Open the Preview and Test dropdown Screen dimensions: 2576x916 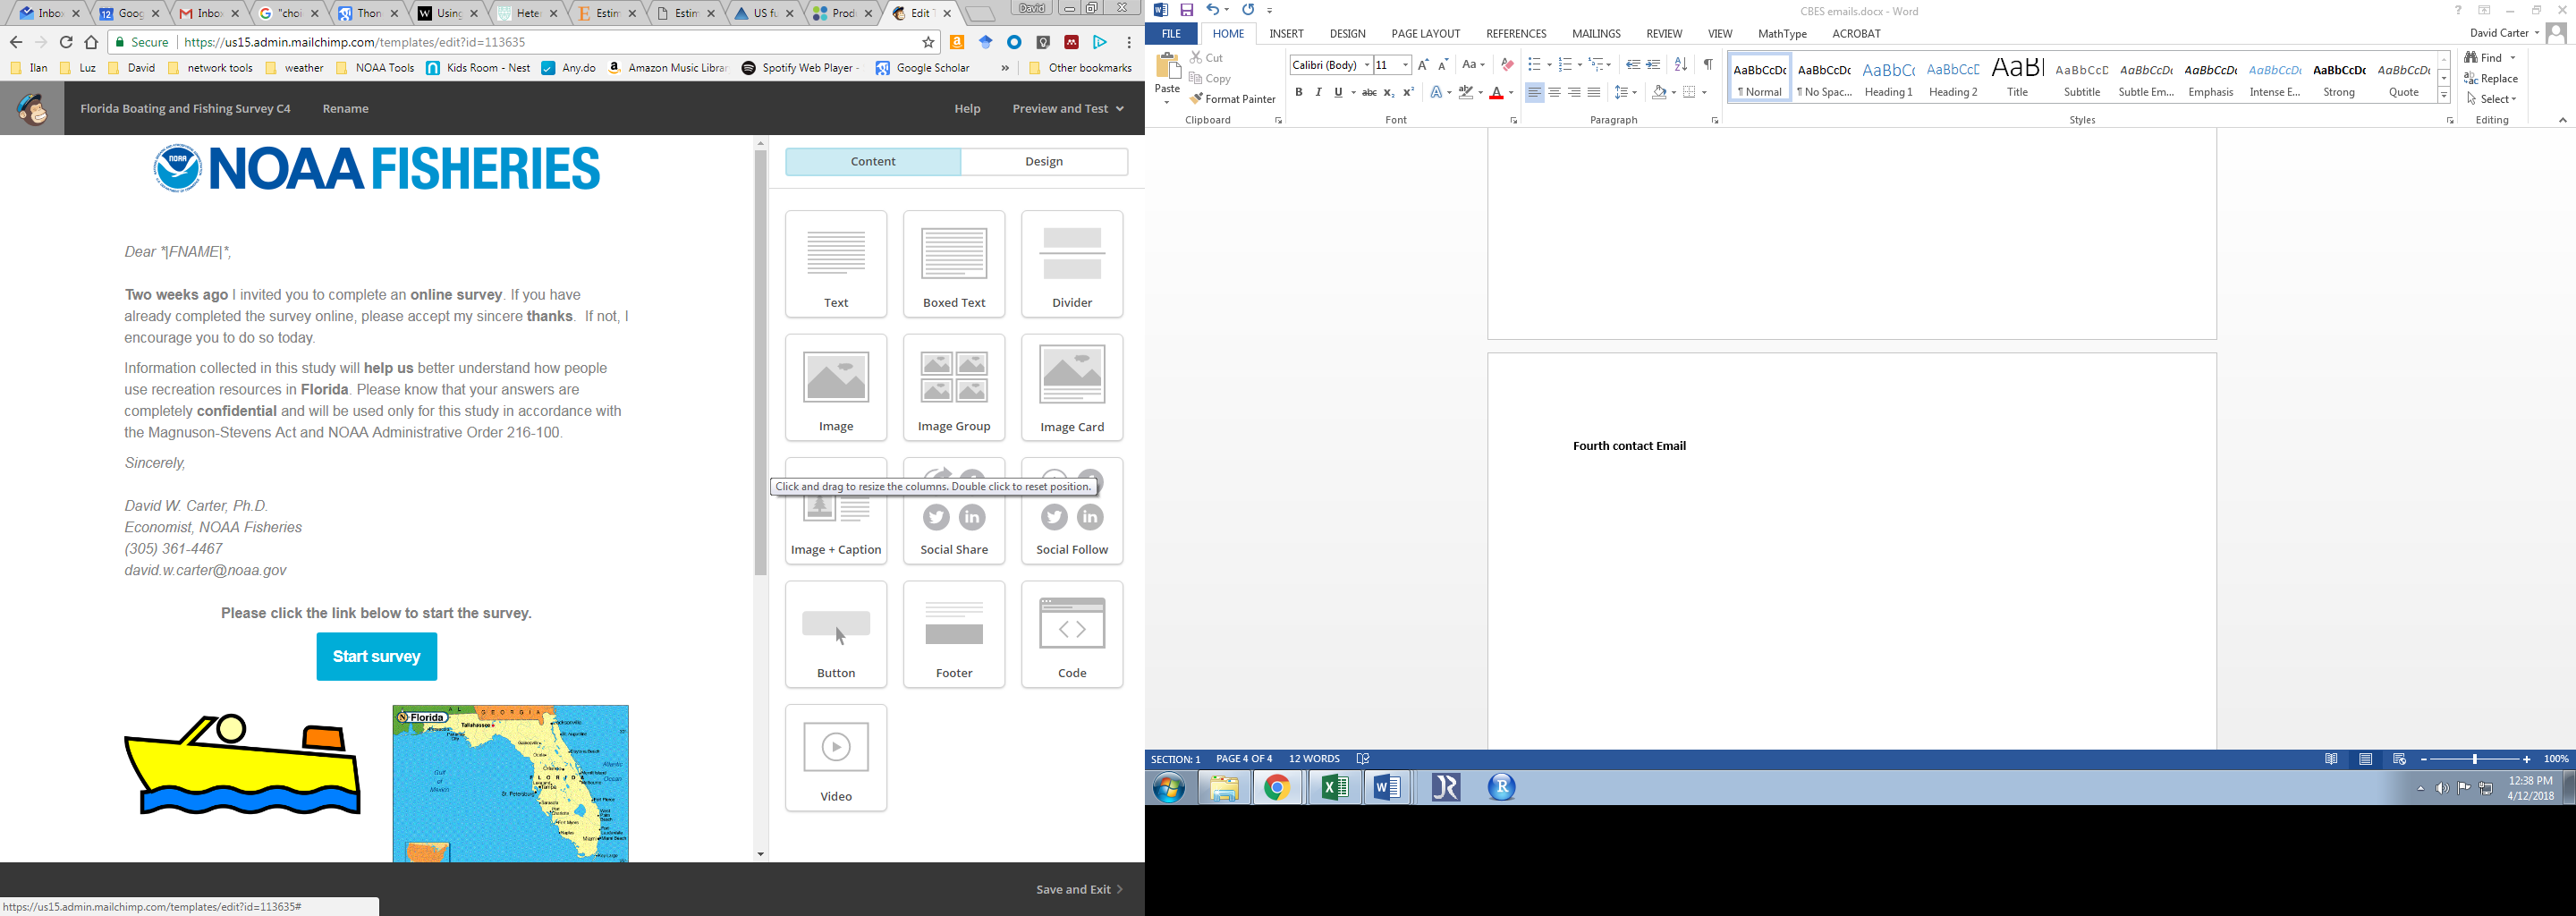[x=1068, y=108]
